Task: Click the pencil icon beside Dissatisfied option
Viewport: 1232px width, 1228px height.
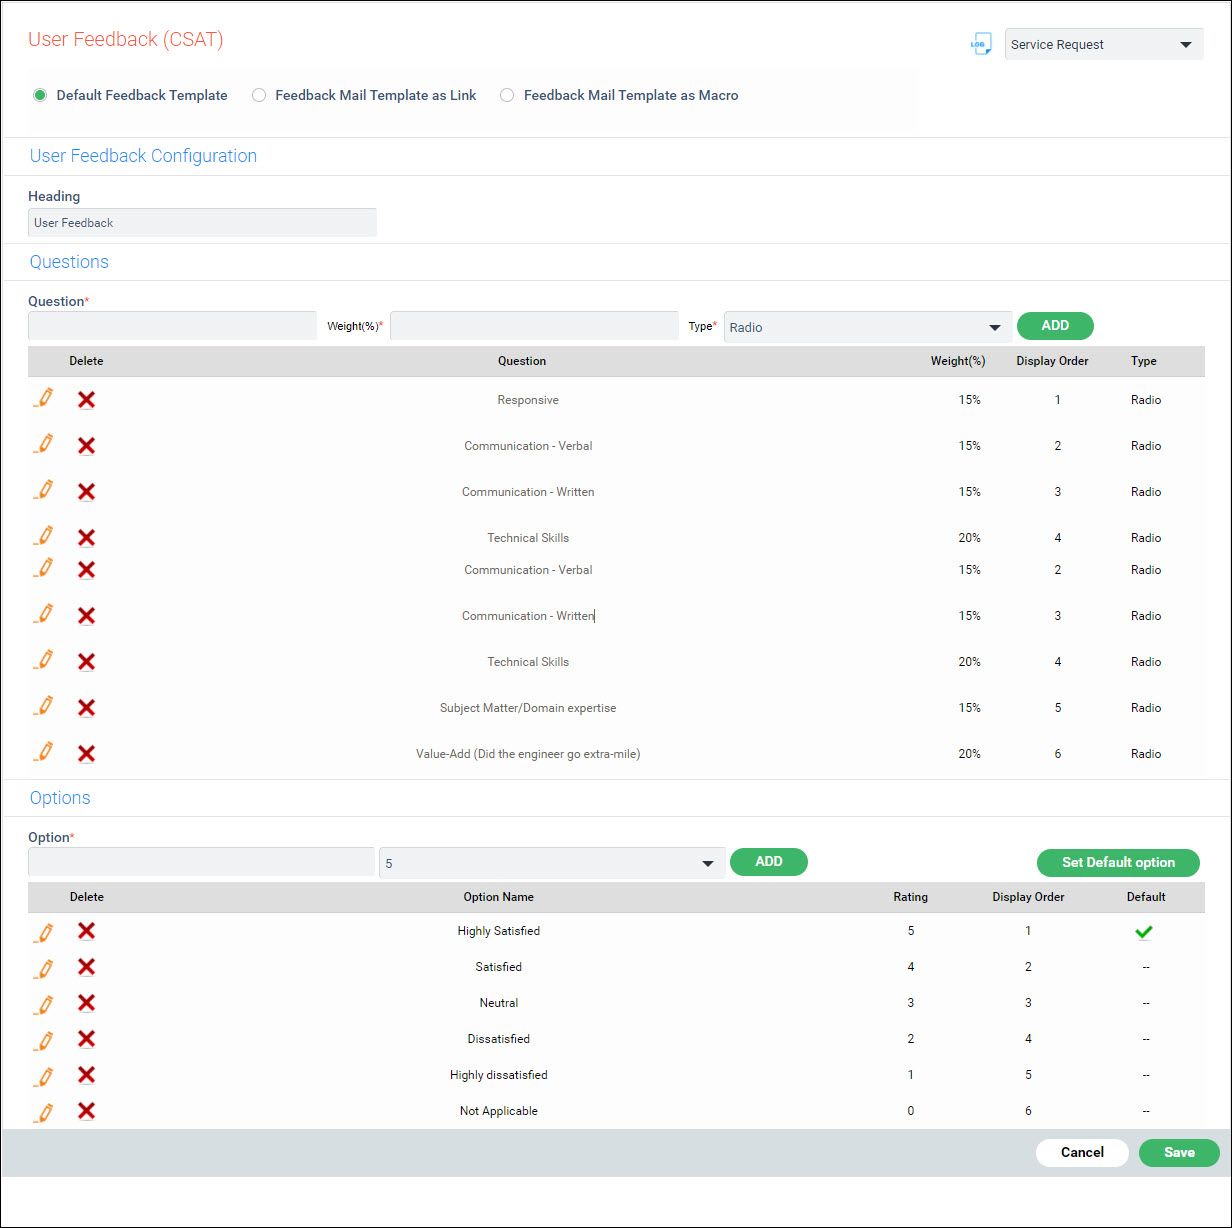Action: coord(43,1040)
